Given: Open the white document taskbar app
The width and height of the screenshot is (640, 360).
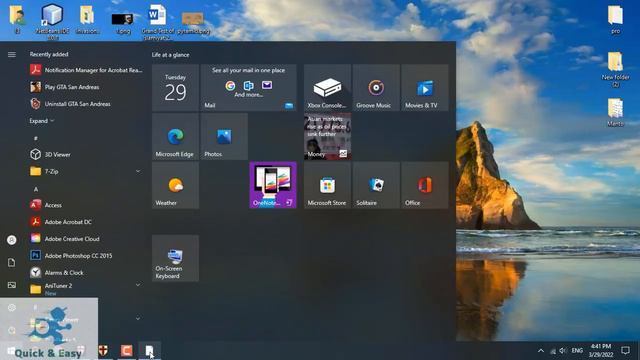Looking at the screenshot, I should (x=149, y=351).
